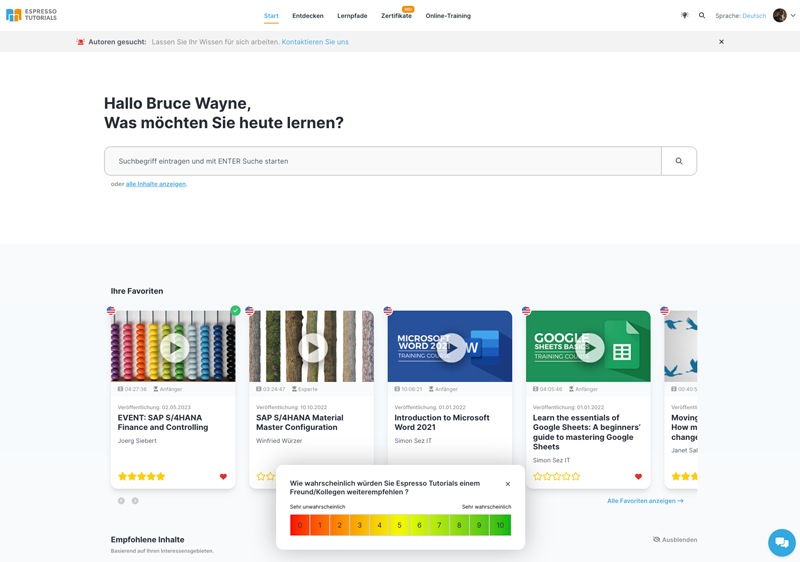Open the Zertifikate menu item
The height and width of the screenshot is (562, 800).
click(x=396, y=16)
